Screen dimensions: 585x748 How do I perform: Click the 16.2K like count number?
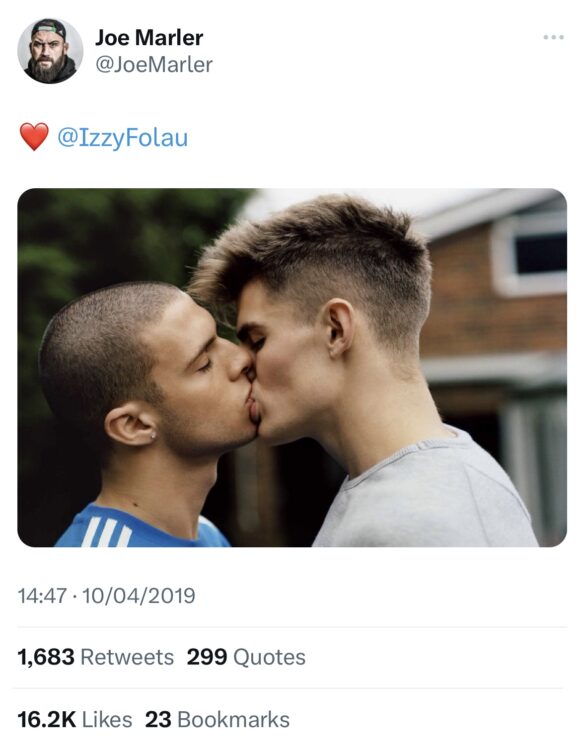tap(47, 720)
